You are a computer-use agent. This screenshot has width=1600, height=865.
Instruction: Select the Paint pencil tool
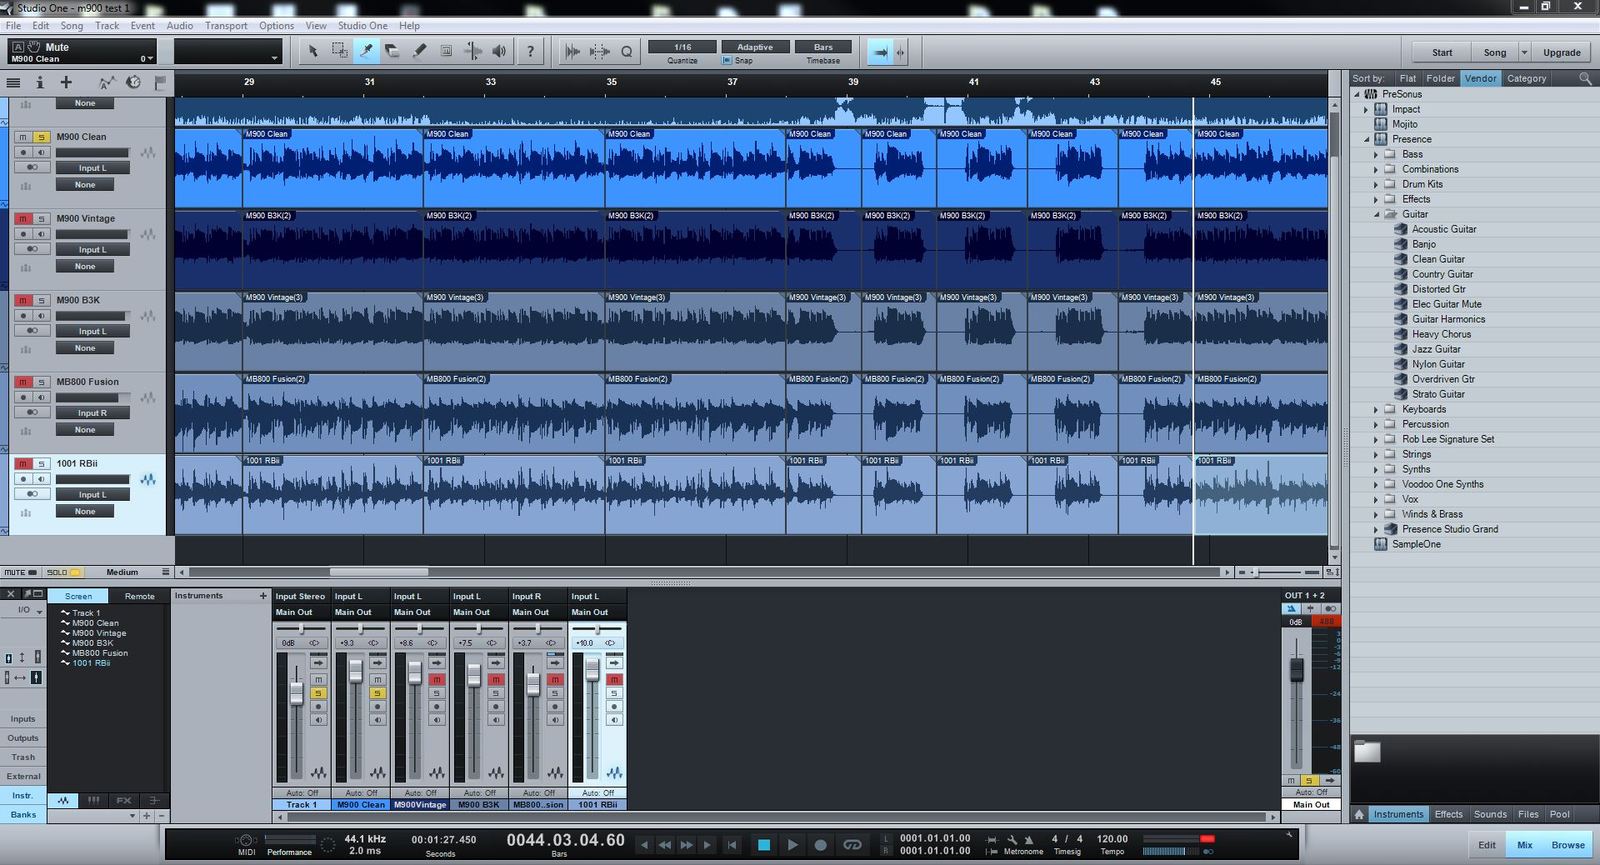click(x=420, y=51)
